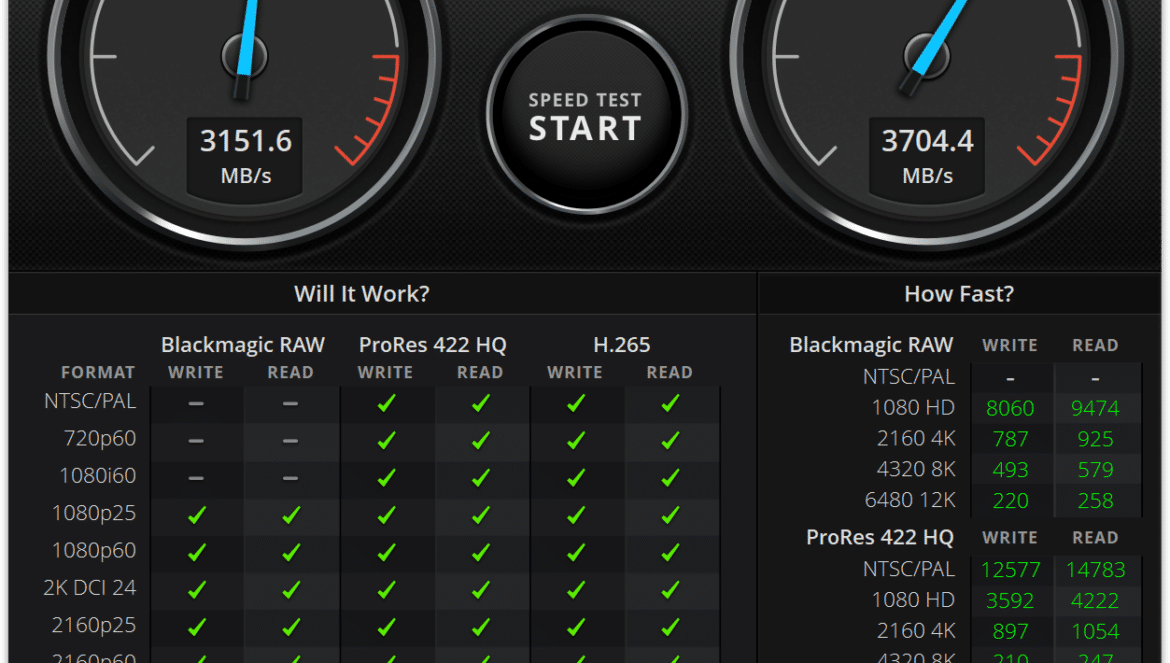Click NTSC/PAL H.265 read checkmark
The width and height of the screenshot is (1170, 663).
tap(670, 403)
